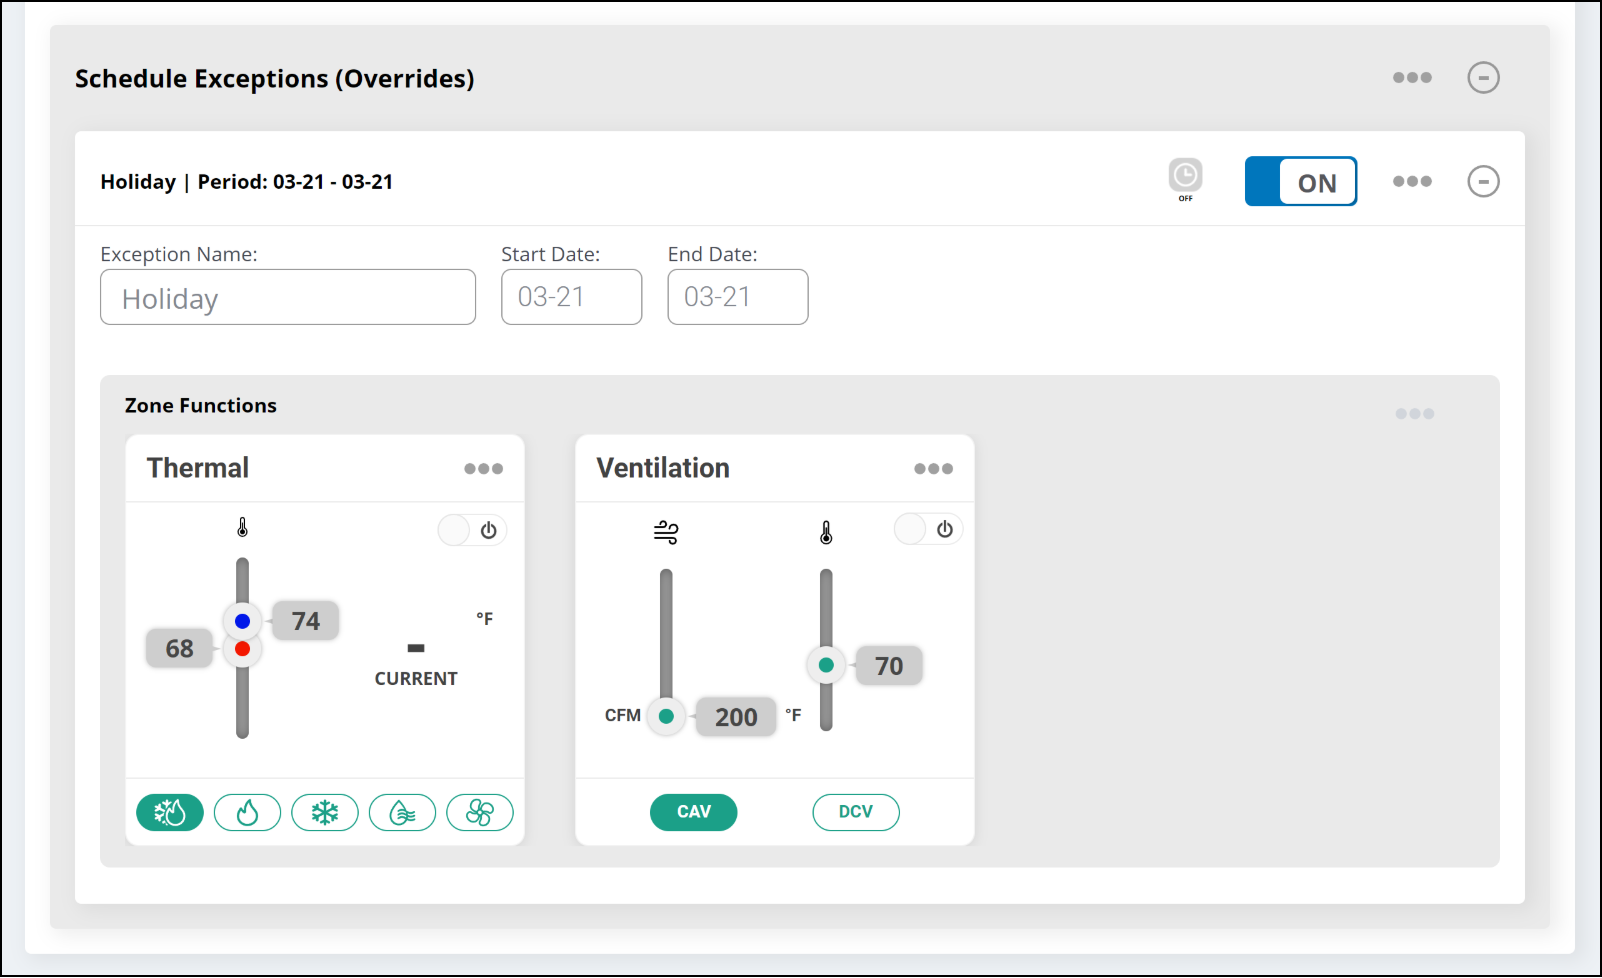Open the Ventilation card more options menu
The width and height of the screenshot is (1602, 978).
point(933,469)
